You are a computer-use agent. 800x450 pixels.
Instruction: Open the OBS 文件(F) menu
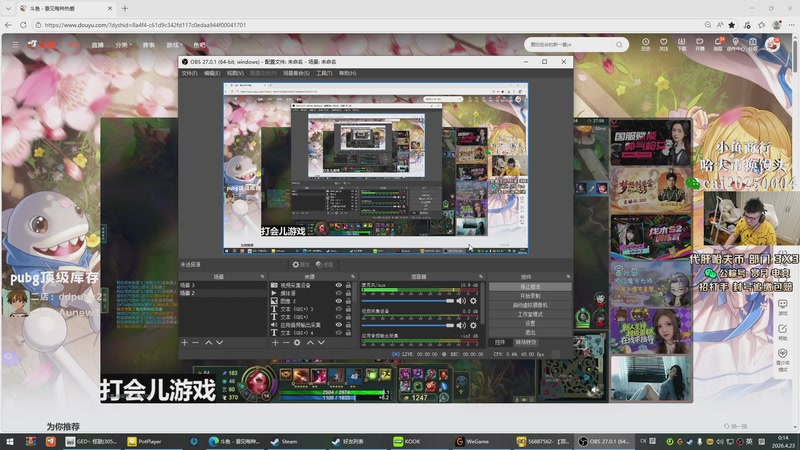click(x=189, y=73)
